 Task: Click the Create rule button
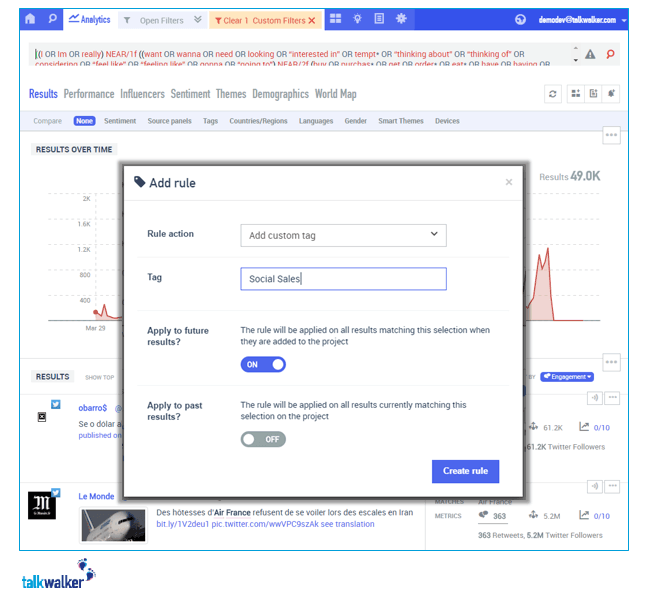pyautogui.click(x=465, y=471)
